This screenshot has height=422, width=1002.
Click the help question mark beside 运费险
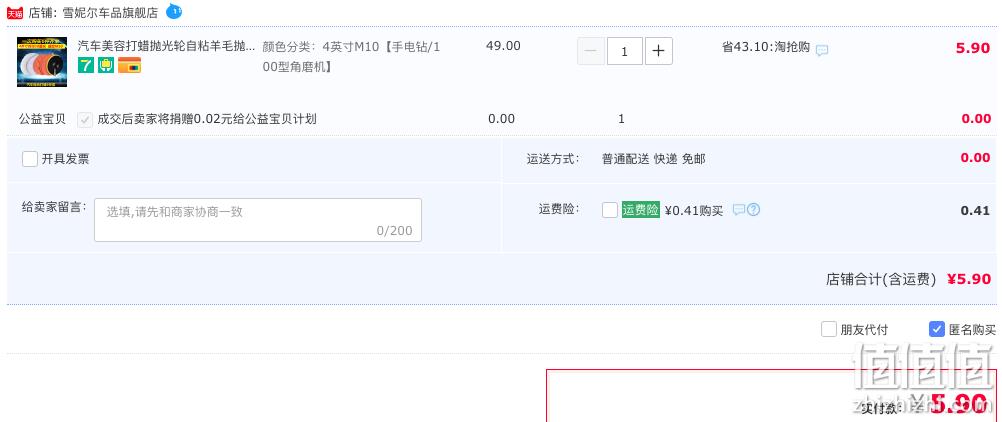753,209
